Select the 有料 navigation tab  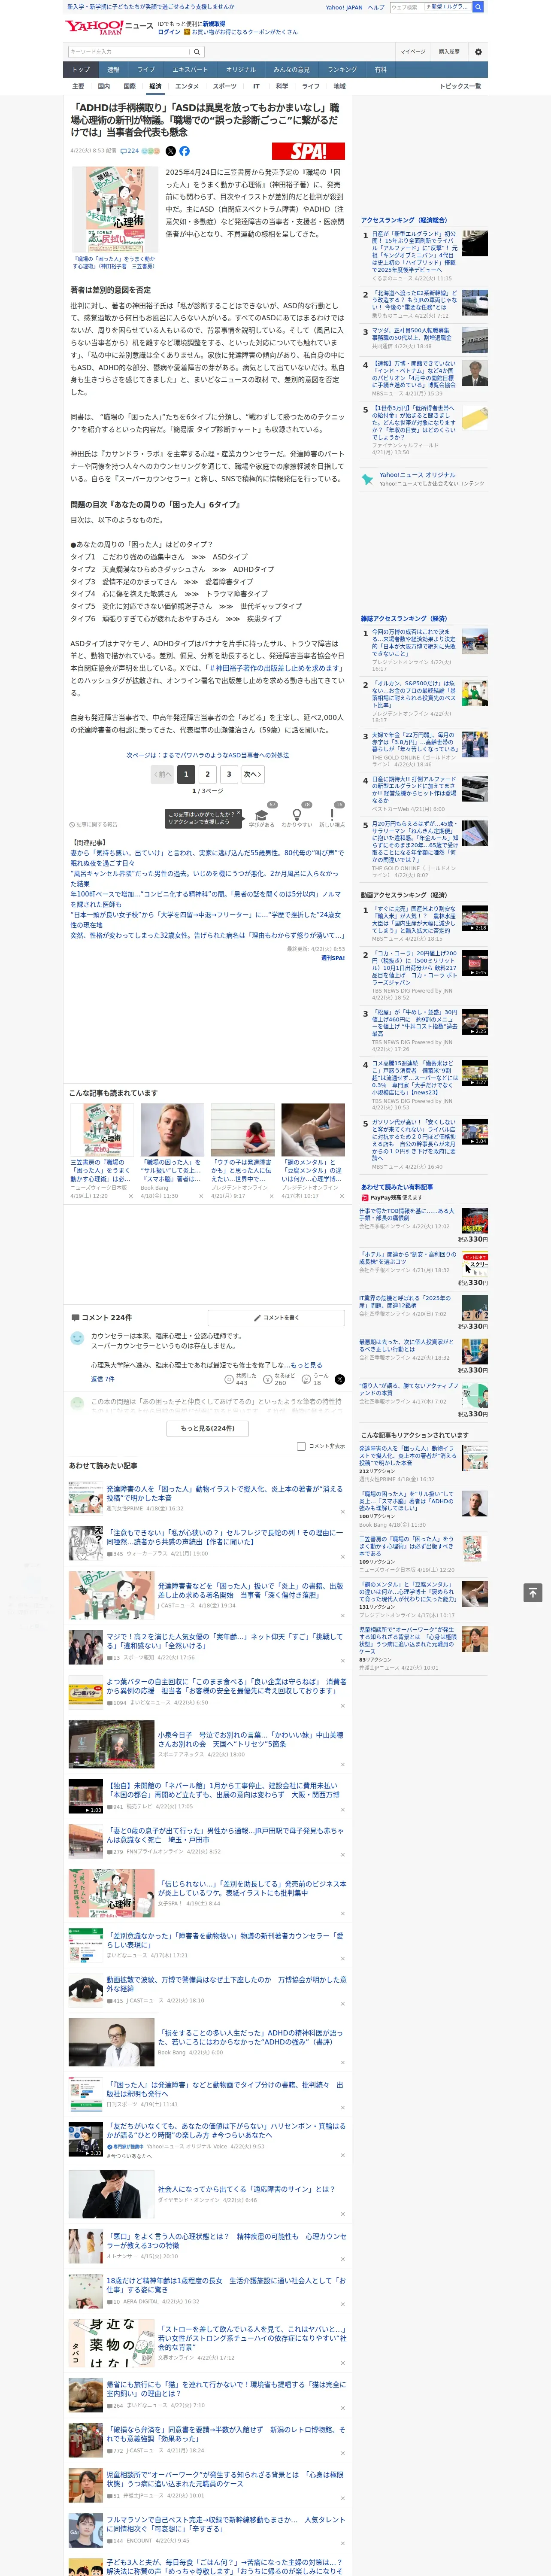point(380,70)
